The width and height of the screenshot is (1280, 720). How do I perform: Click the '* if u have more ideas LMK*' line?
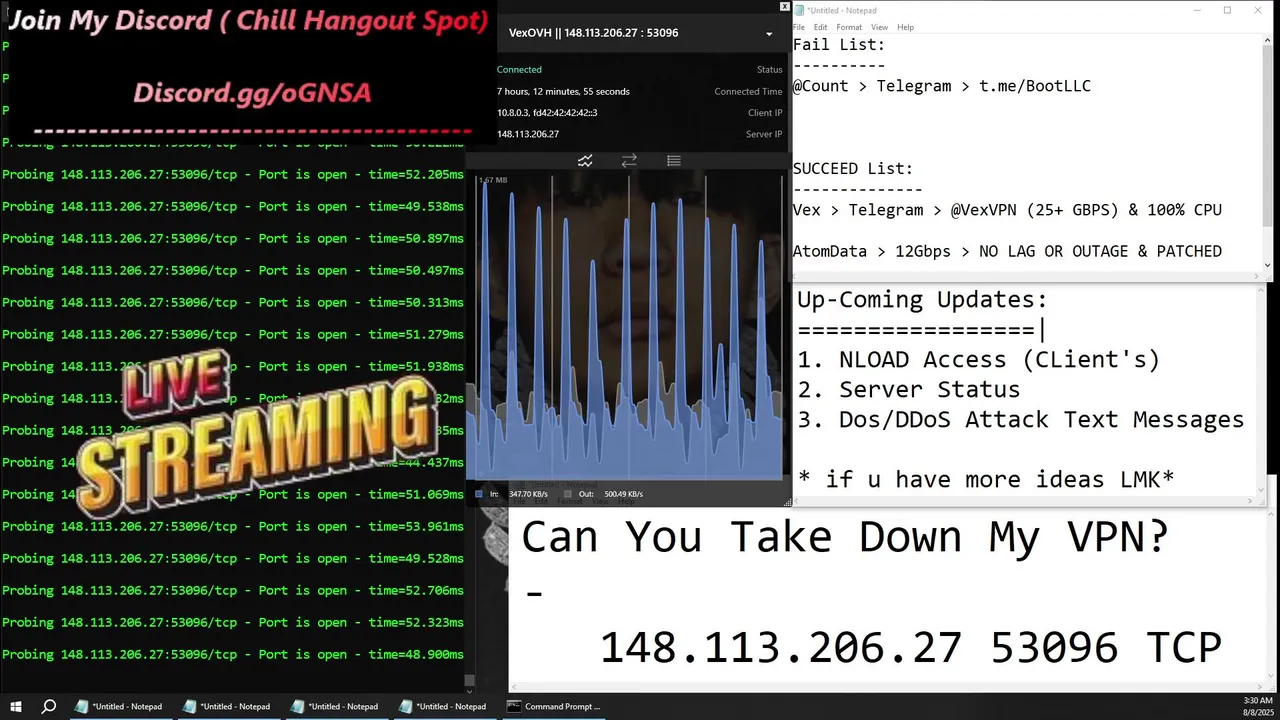(986, 480)
